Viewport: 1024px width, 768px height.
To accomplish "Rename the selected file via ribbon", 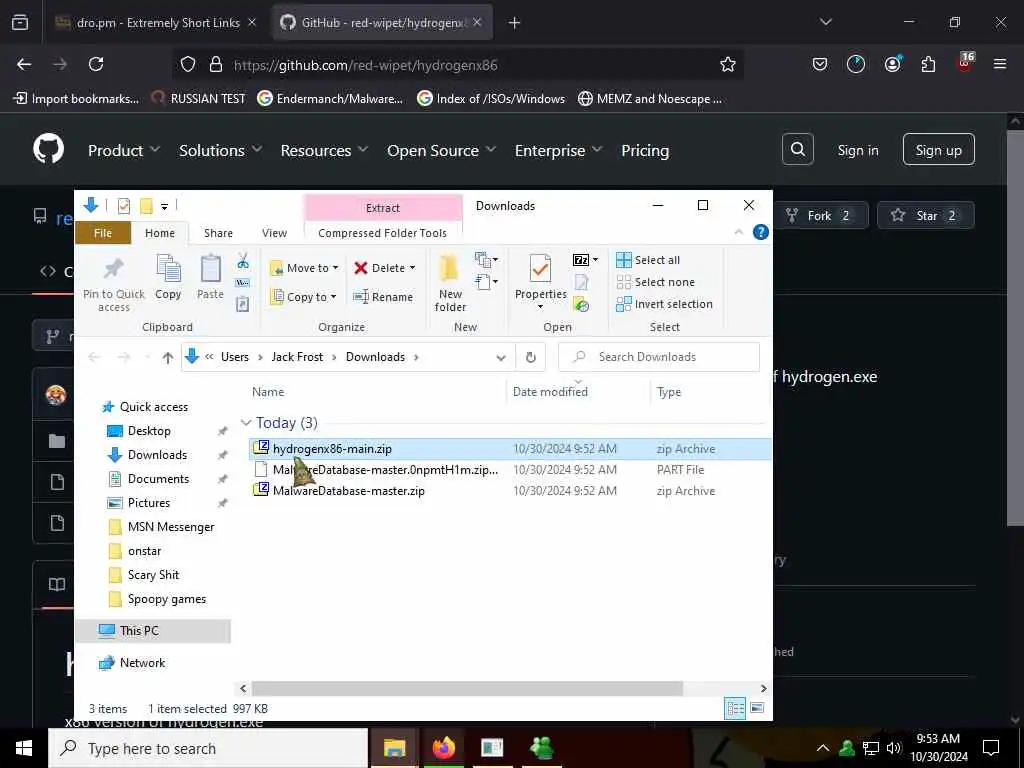I will pos(383,297).
